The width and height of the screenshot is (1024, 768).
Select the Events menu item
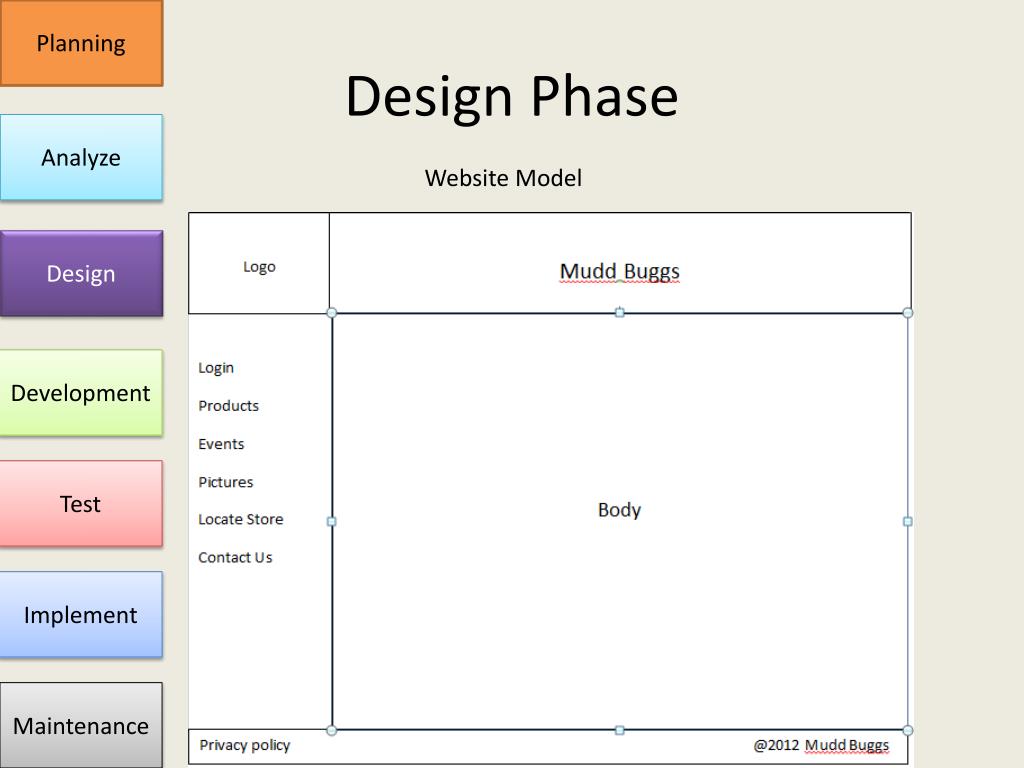[221, 444]
